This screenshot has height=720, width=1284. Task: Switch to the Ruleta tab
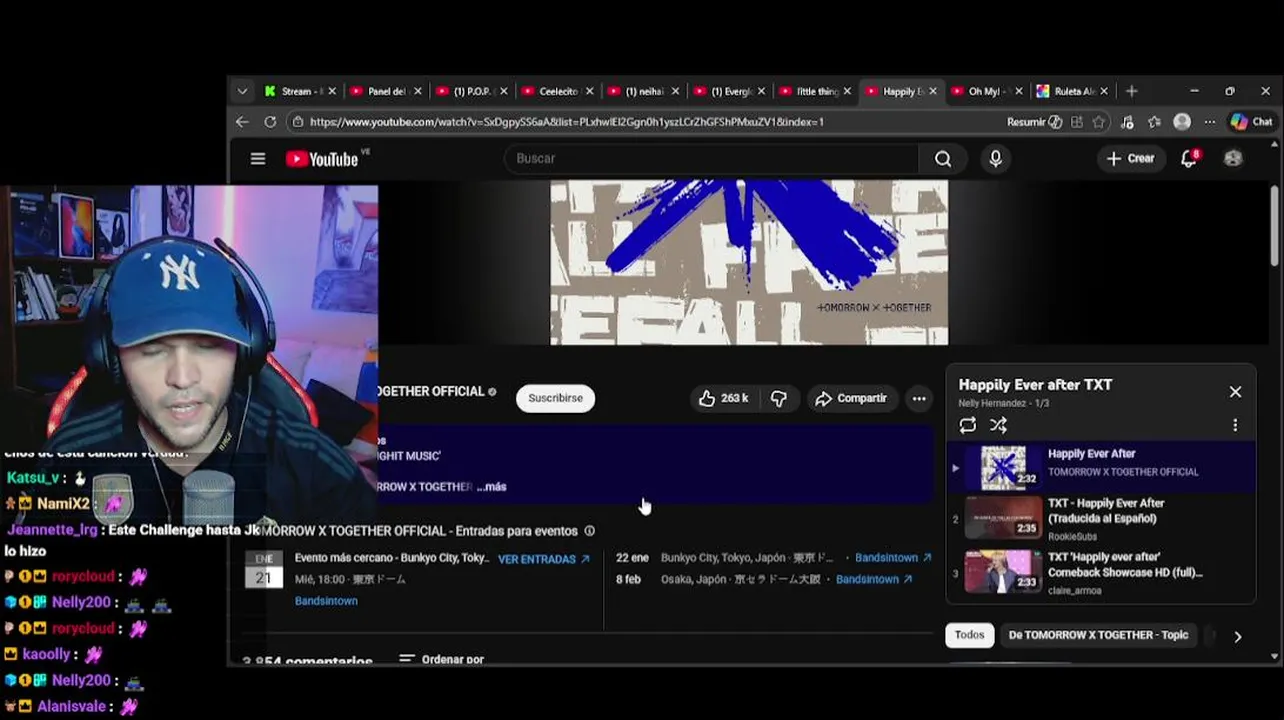click(x=1072, y=91)
